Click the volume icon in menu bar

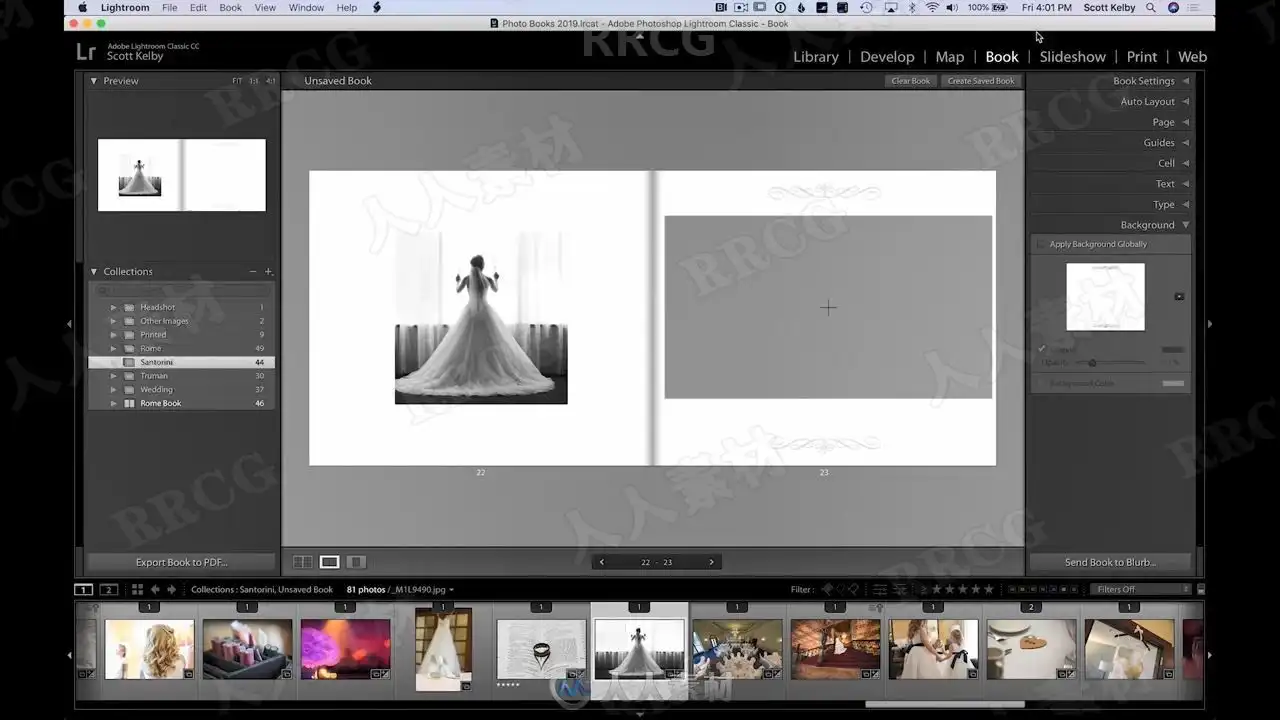(952, 7)
